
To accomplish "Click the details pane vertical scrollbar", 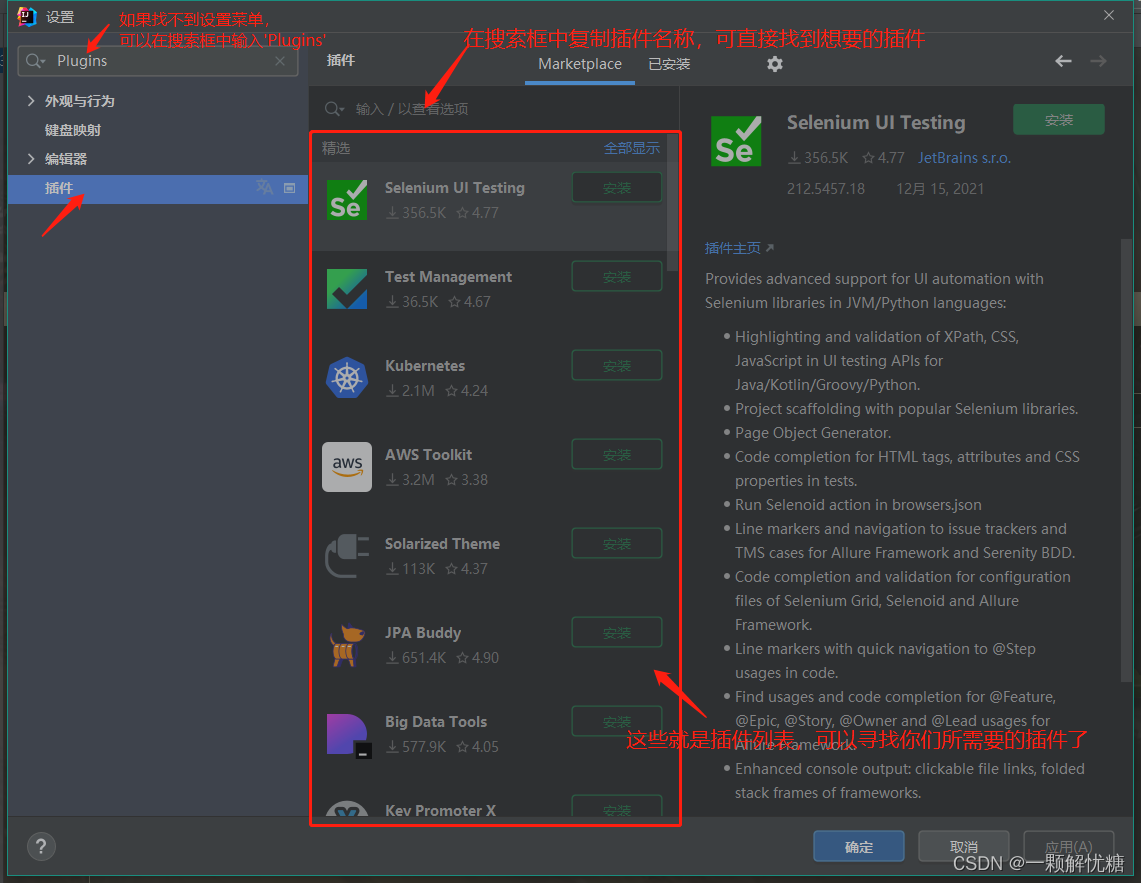I will (1126, 459).
